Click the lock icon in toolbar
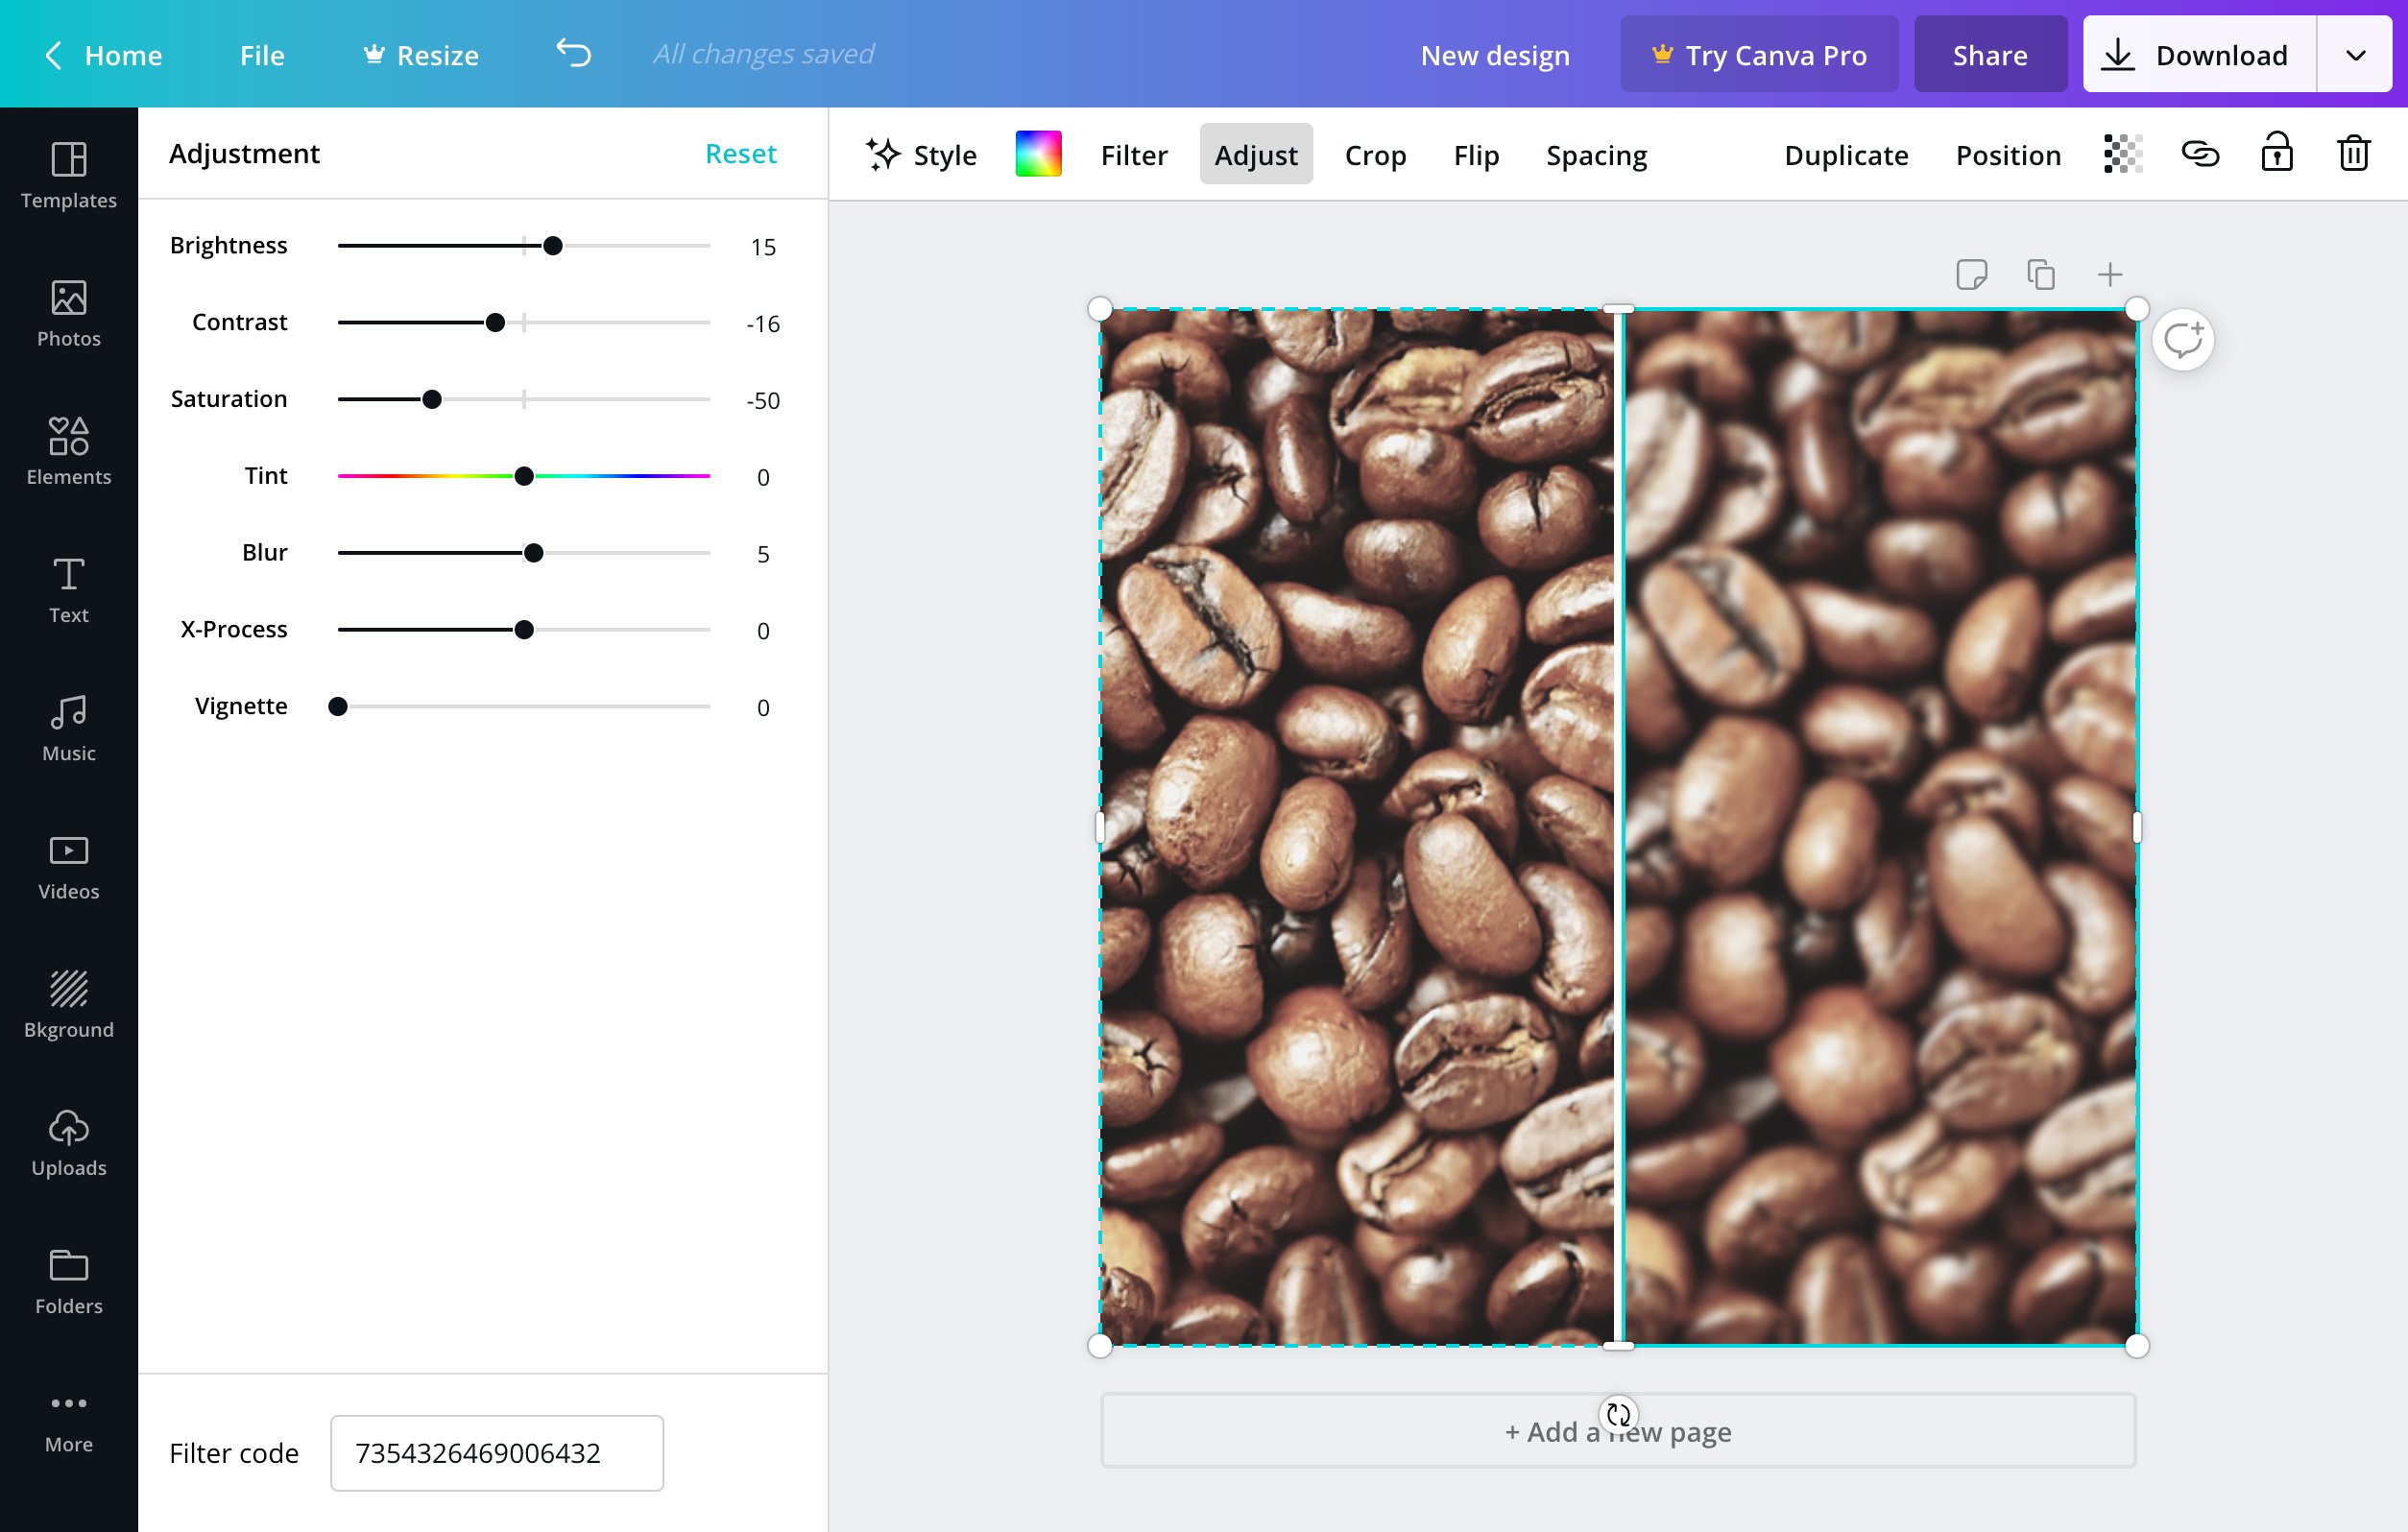The width and height of the screenshot is (2408, 1532). pos(2276,155)
